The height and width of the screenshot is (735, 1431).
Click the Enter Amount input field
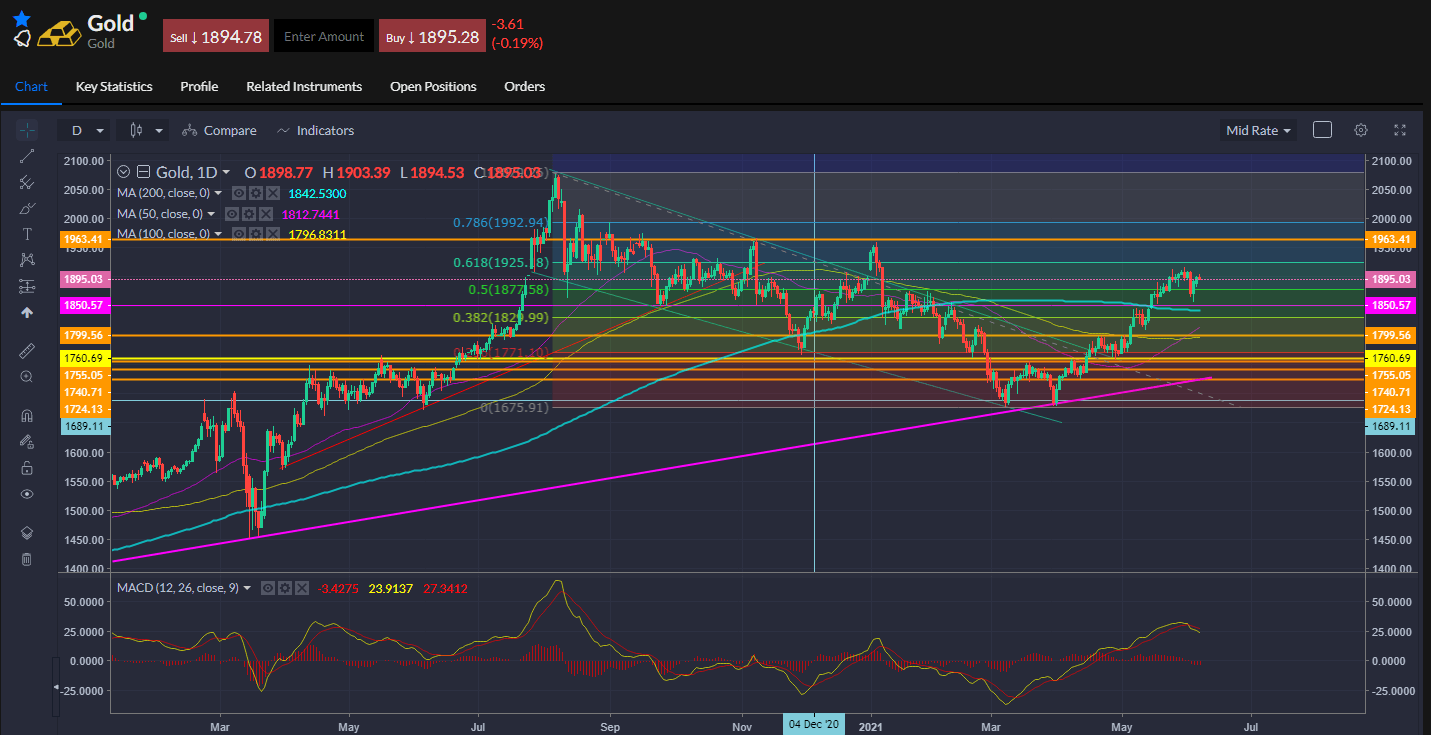click(x=324, y=36)
